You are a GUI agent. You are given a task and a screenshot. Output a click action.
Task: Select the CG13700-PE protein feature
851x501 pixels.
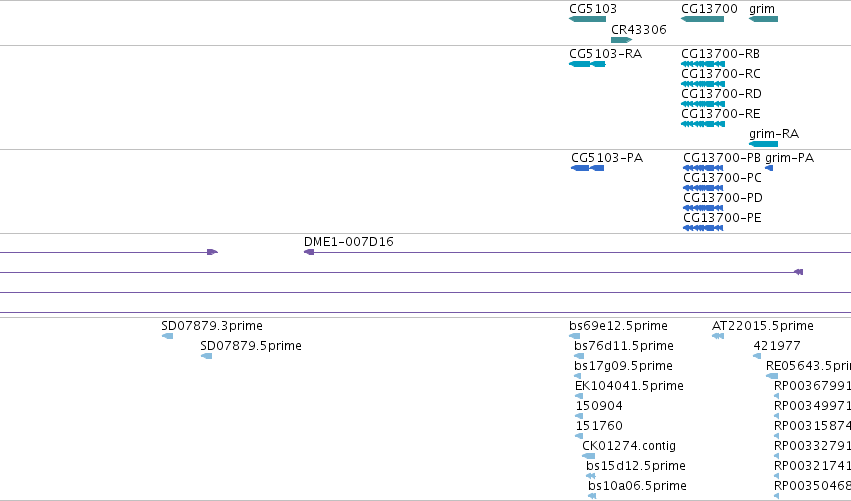coord(722,218)
